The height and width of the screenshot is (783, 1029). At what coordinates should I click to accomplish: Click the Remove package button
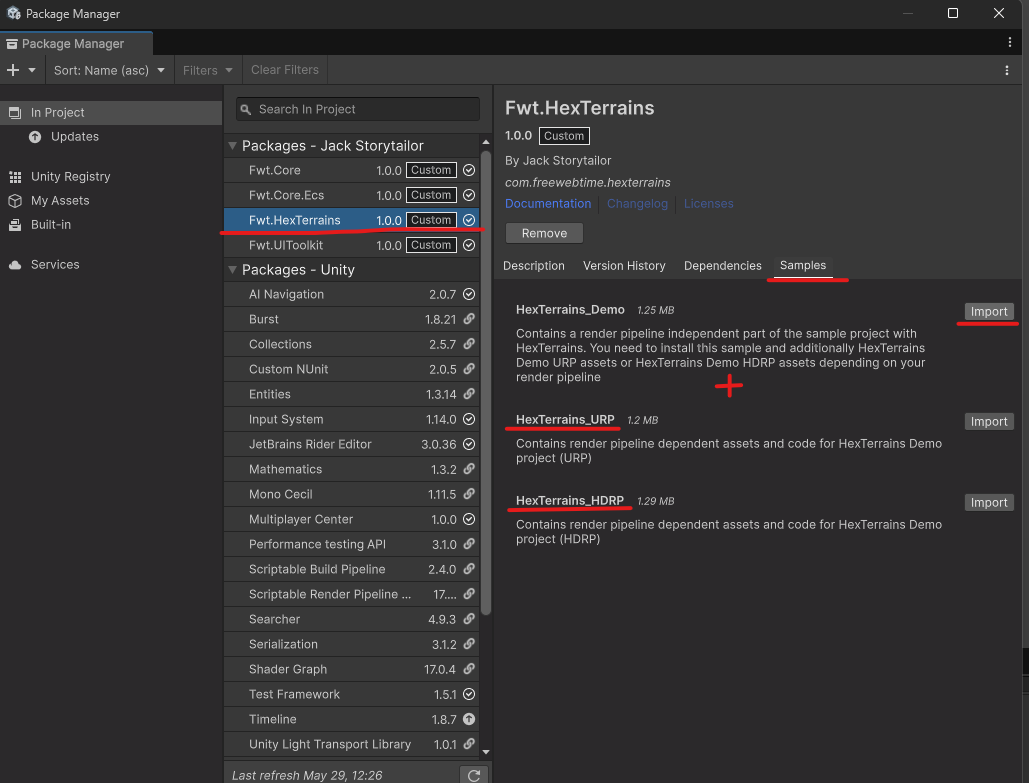tap(544, 233)
